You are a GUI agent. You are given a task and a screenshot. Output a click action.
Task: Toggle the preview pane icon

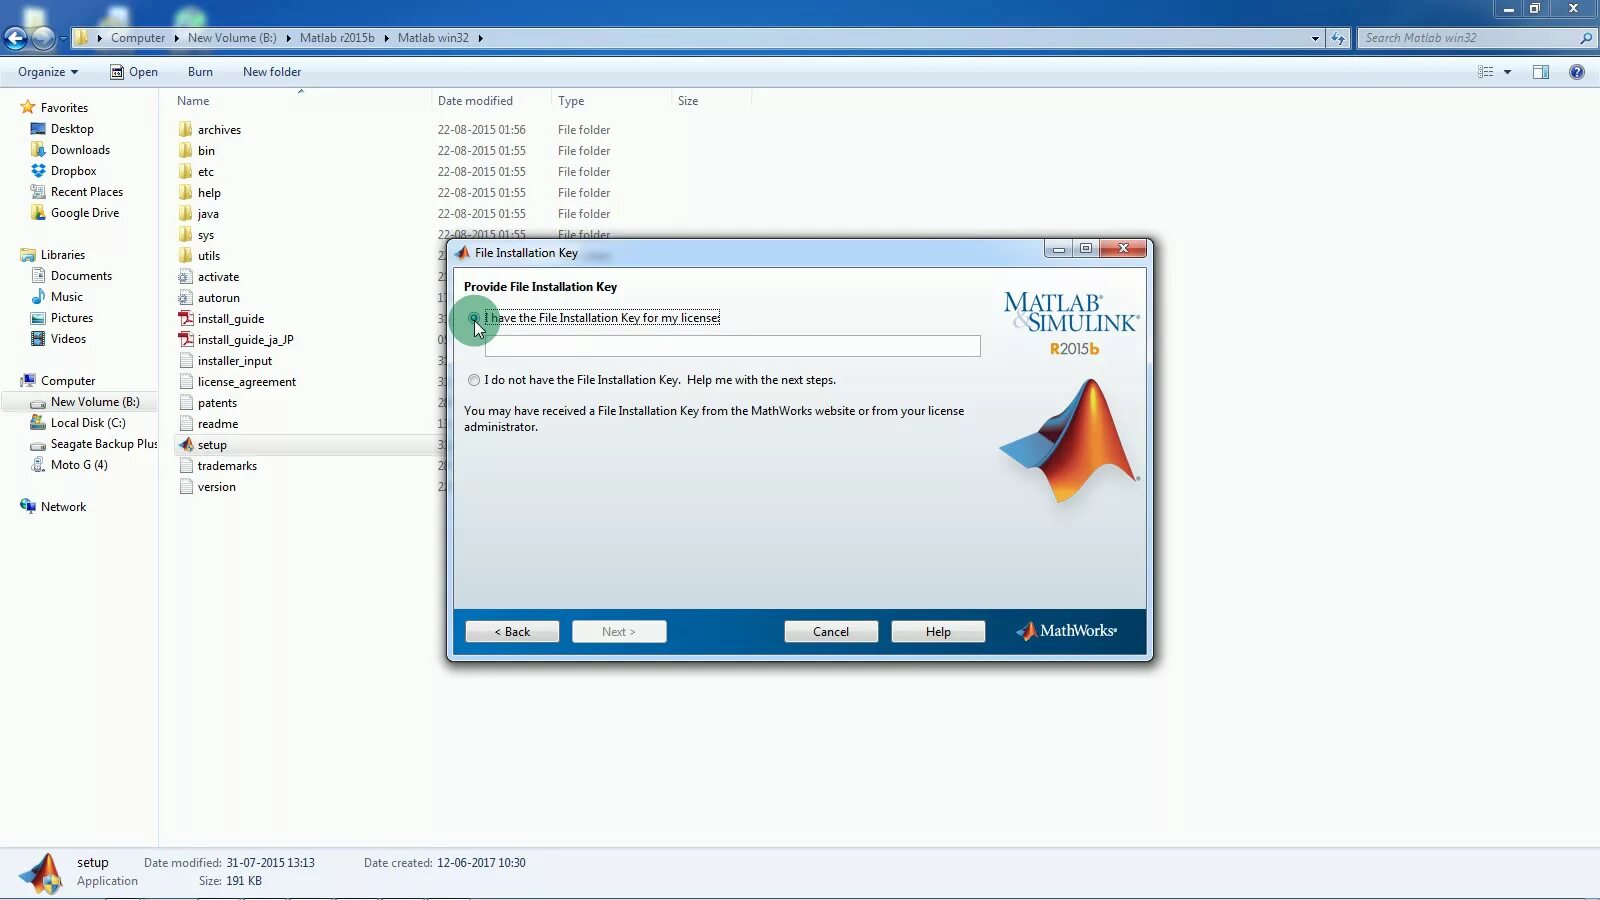click(1541, 72)
